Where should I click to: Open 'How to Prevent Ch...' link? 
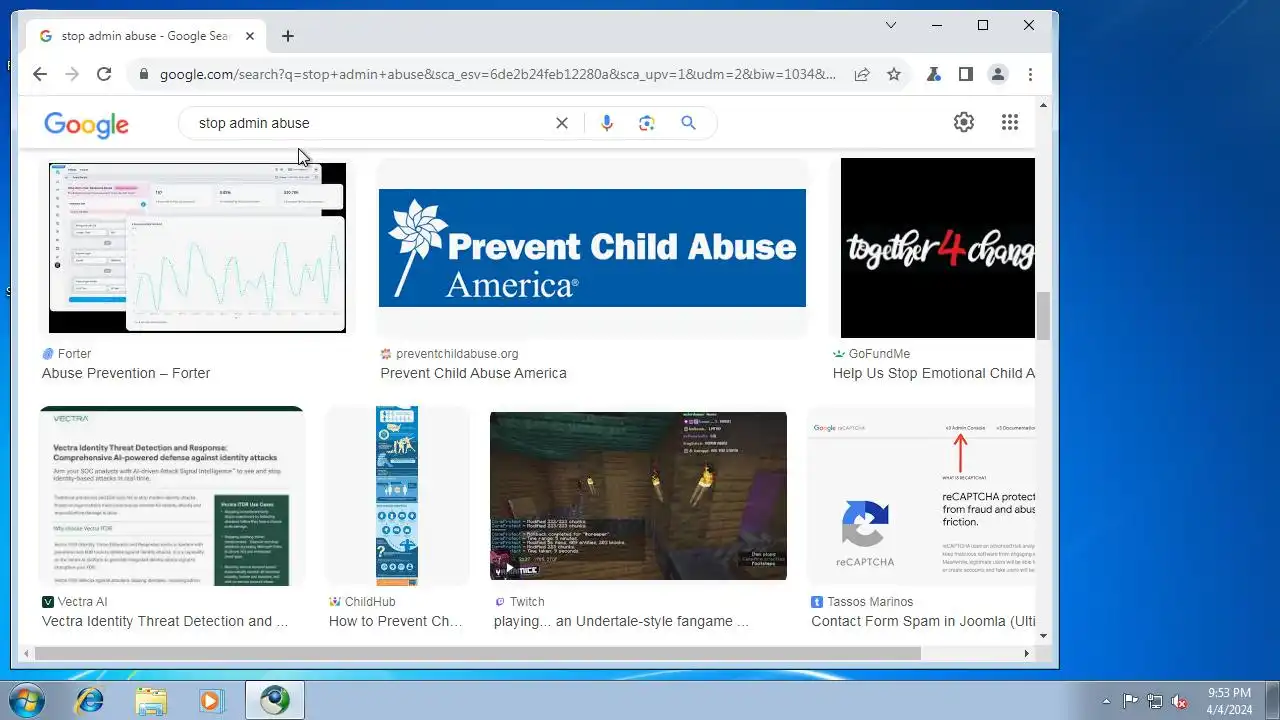(x=396, y=621)
